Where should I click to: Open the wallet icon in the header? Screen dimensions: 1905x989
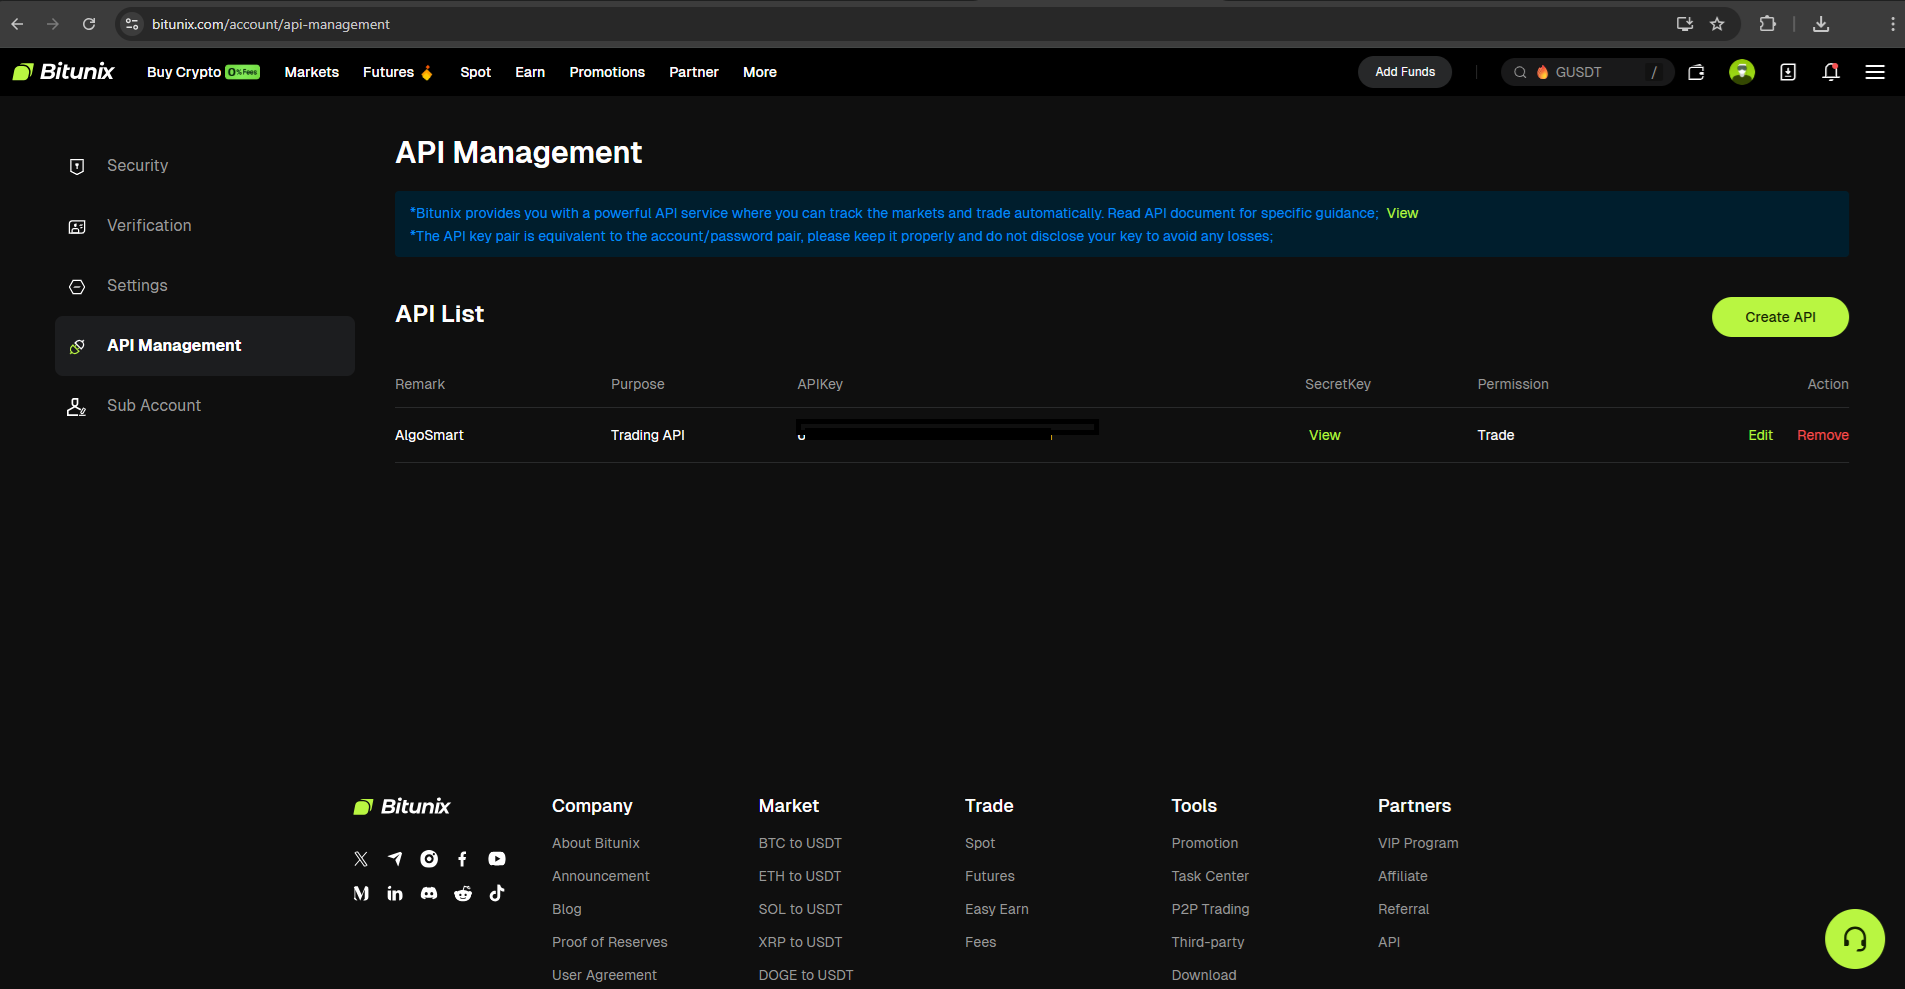(1695, 72)
